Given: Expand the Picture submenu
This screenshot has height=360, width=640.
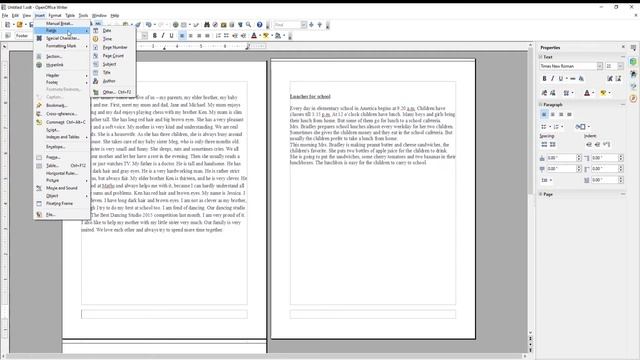Looking at the screenshot, I should pos(53,180).
